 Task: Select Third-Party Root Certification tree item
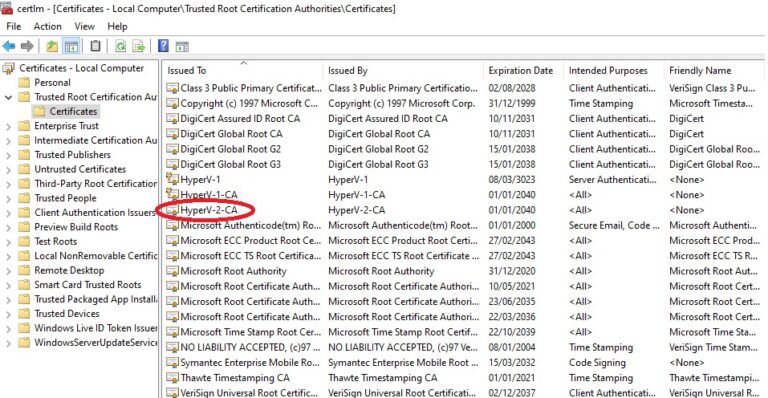pyautogui.click(x=96, y=184)
